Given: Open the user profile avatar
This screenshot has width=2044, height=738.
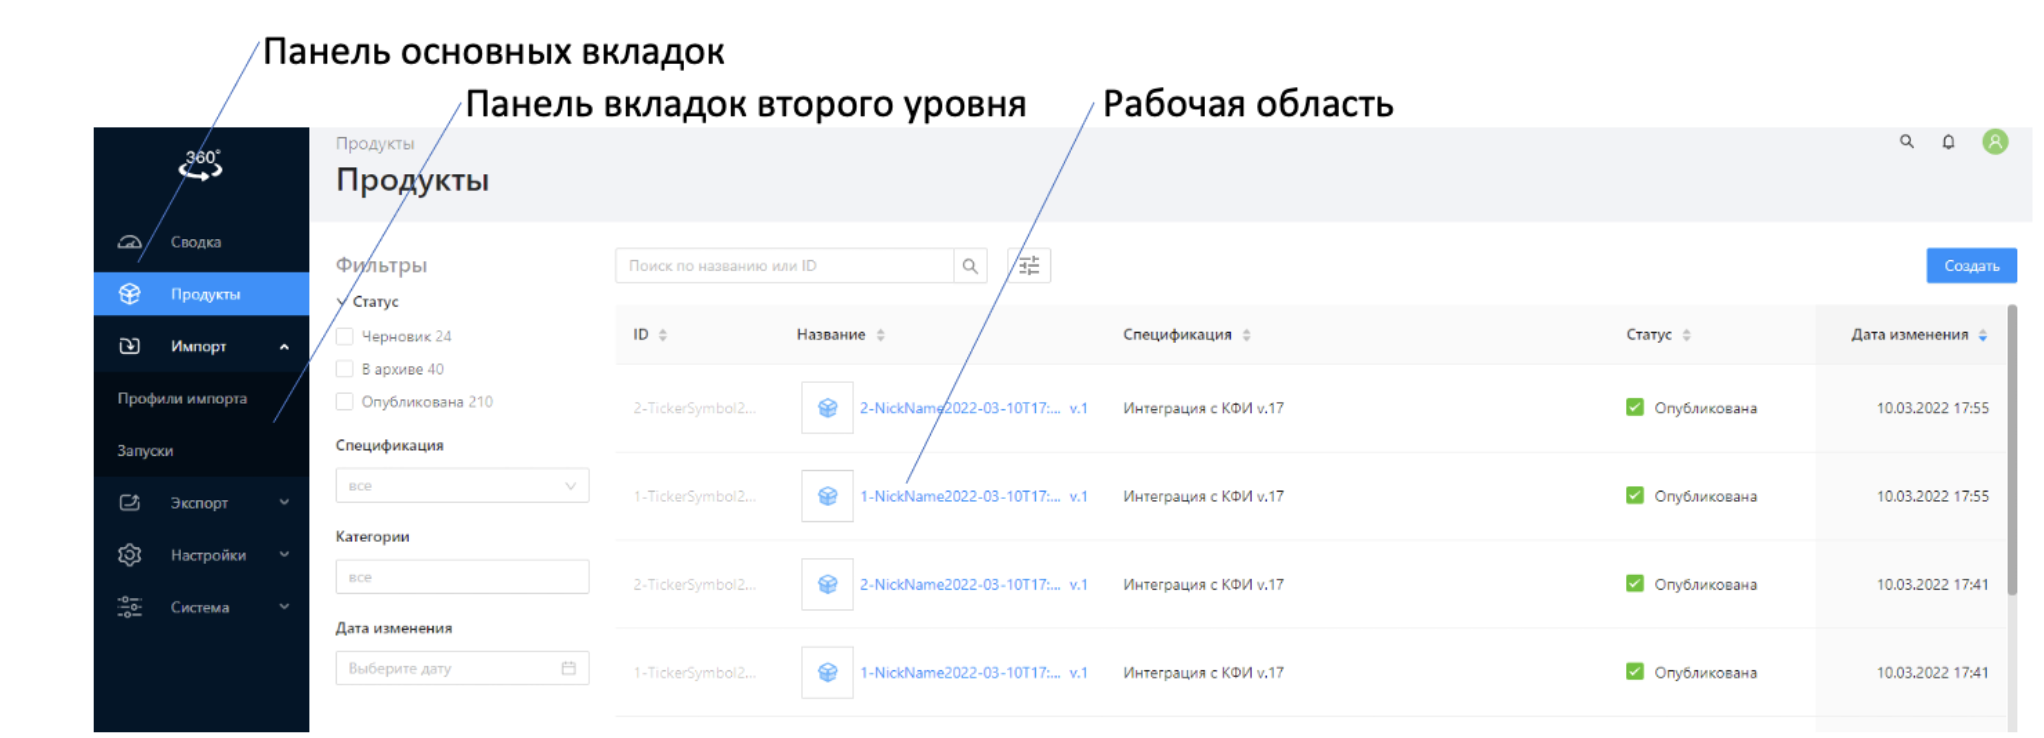Looking at the screenshot, I should (x=1995, y=142).
